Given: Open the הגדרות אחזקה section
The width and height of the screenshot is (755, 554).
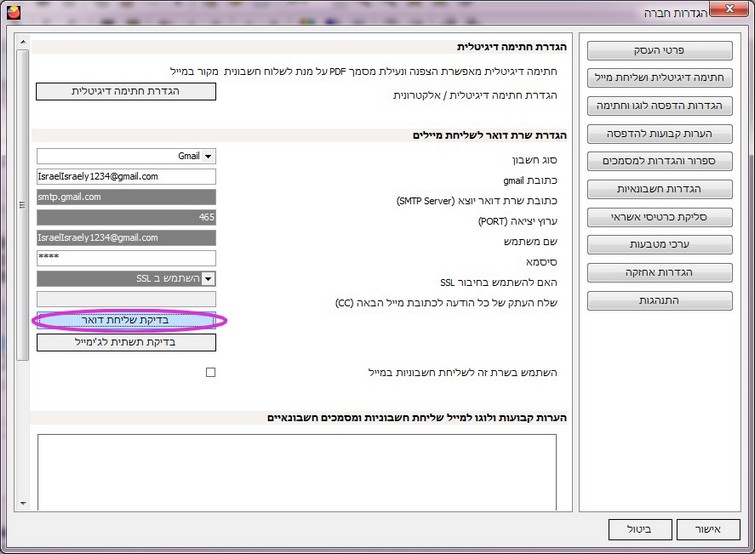Looking at the screenshot, I should pyautogui.click(x=659, y=272).
